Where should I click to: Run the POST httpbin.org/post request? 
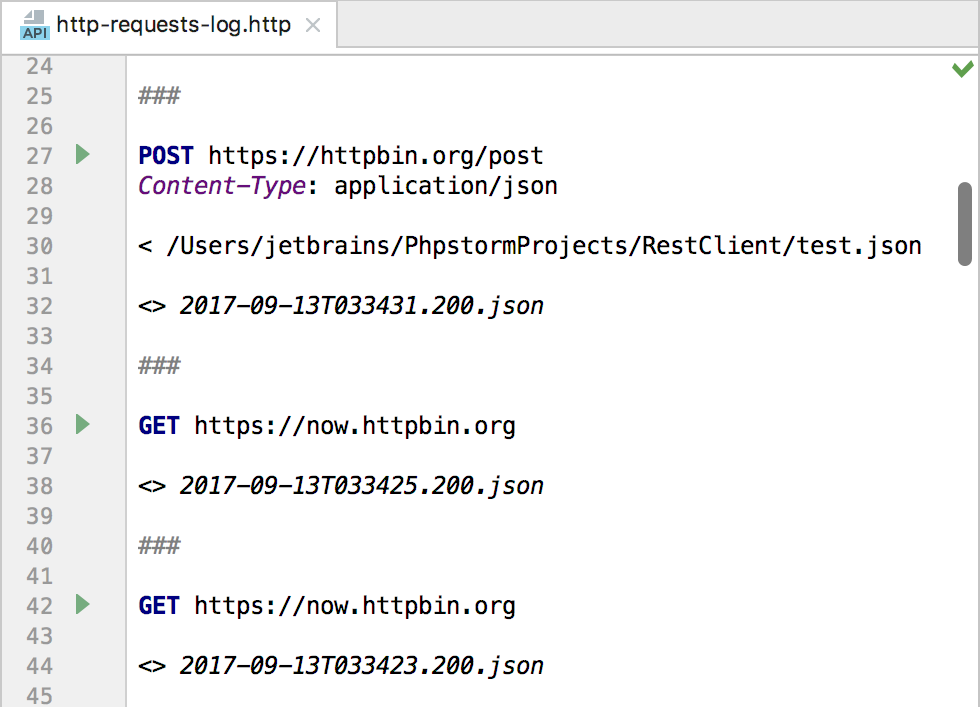point(82,154)
